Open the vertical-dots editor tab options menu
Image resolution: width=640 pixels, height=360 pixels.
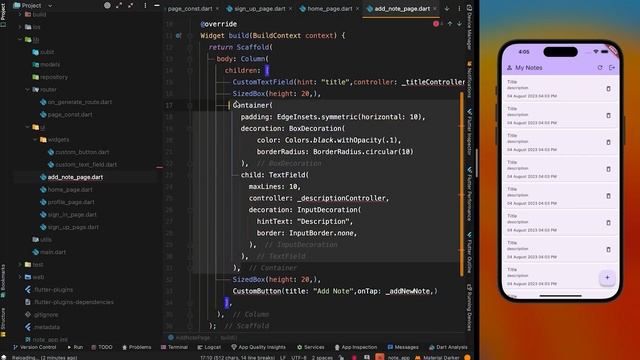click(x=459, y=8)
